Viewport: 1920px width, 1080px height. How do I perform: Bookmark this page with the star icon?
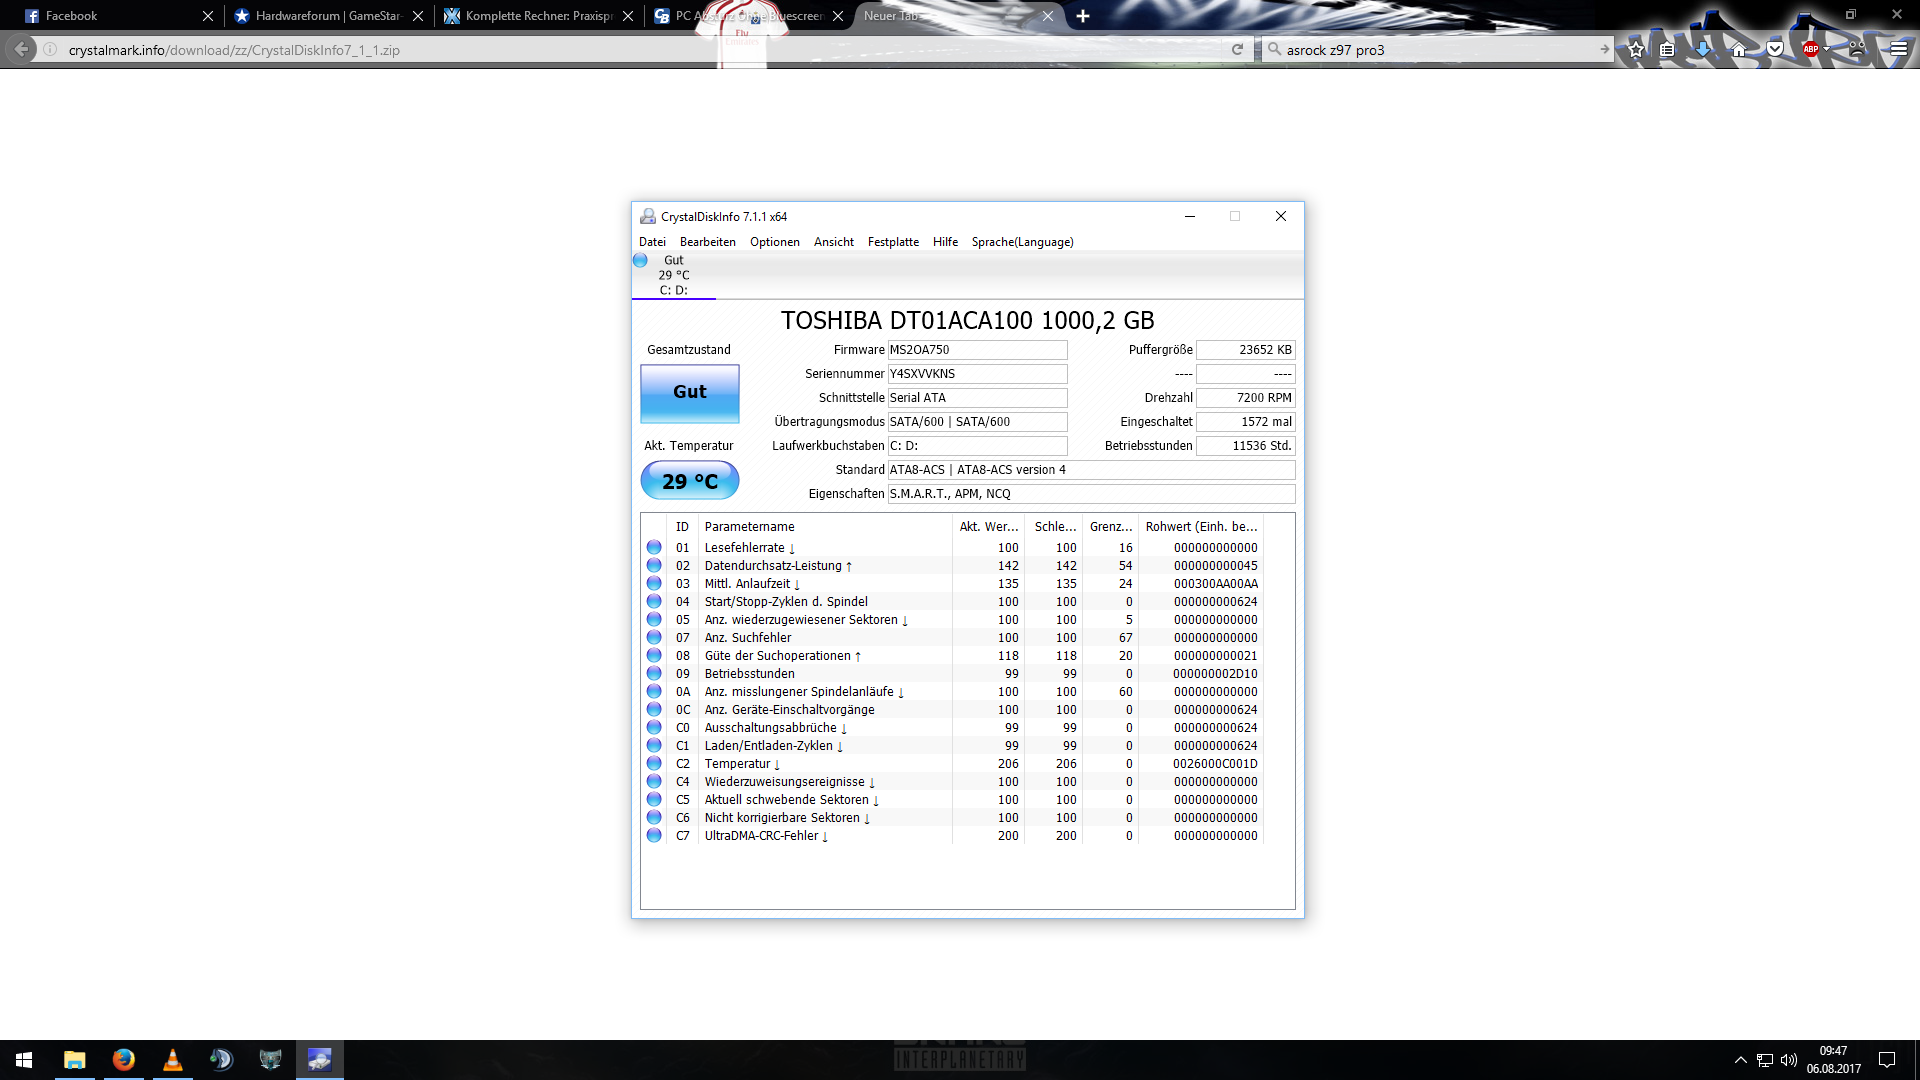(1636, 49)
